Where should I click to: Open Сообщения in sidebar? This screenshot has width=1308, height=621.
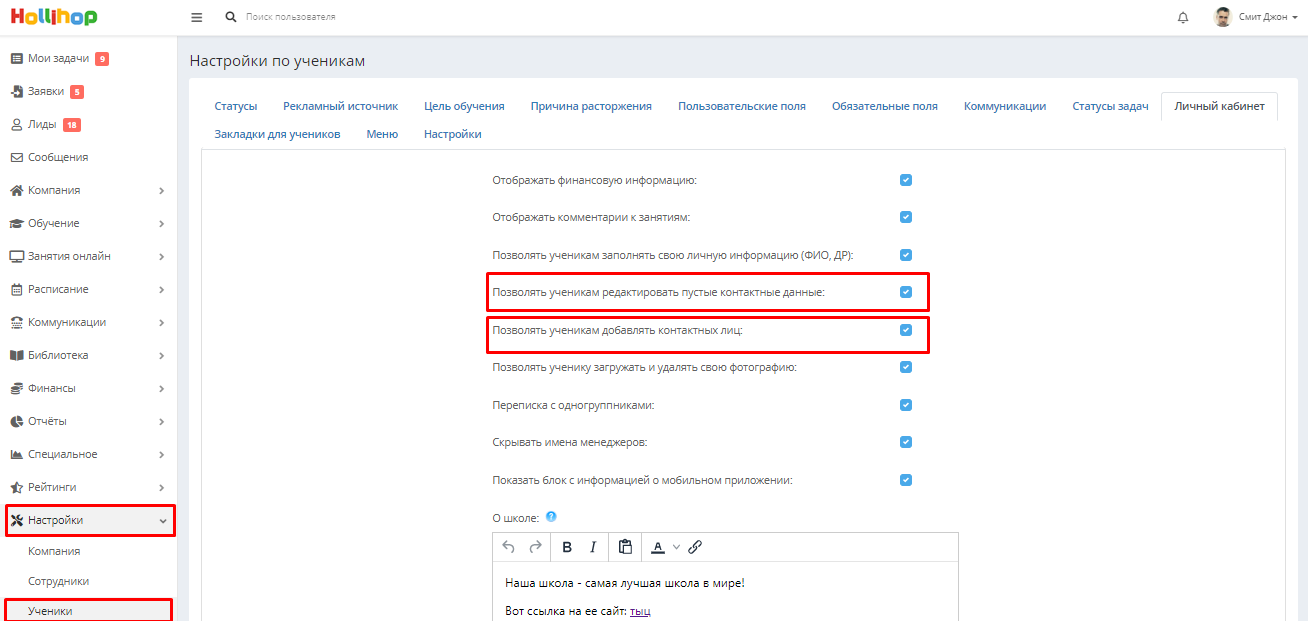(58, 158)
